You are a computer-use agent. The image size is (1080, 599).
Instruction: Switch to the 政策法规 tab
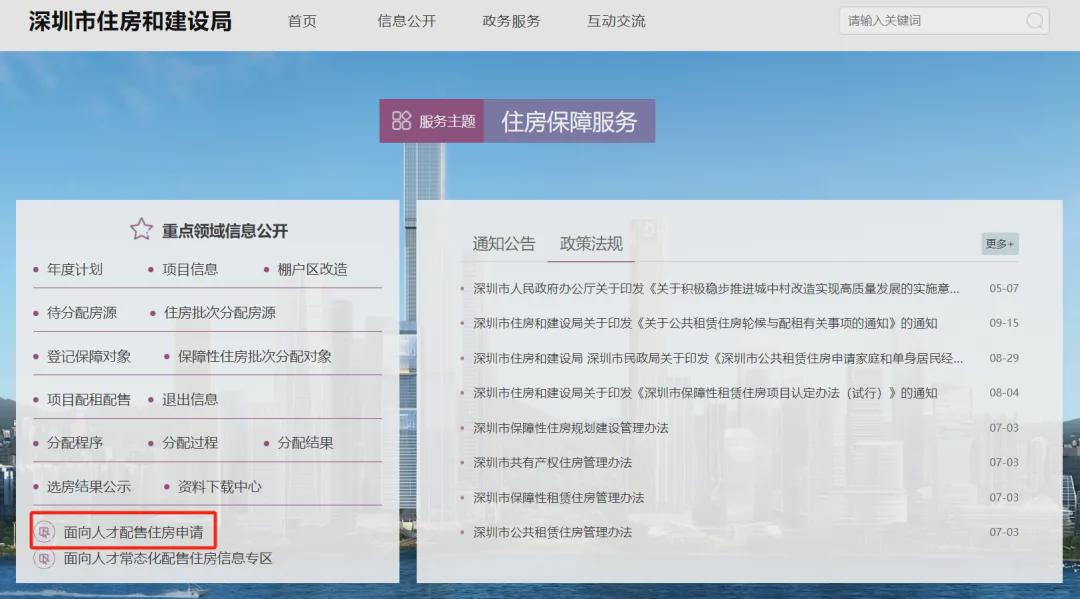click(591, 244)
